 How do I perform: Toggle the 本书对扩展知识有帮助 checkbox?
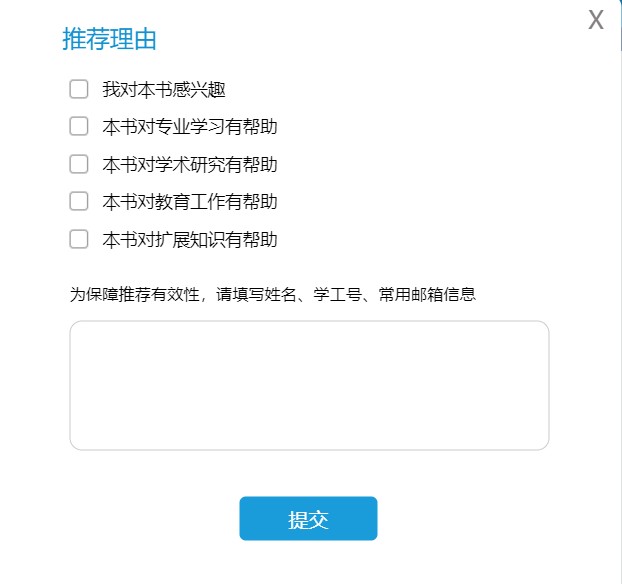pyautogui.click(x=79, y=239)
